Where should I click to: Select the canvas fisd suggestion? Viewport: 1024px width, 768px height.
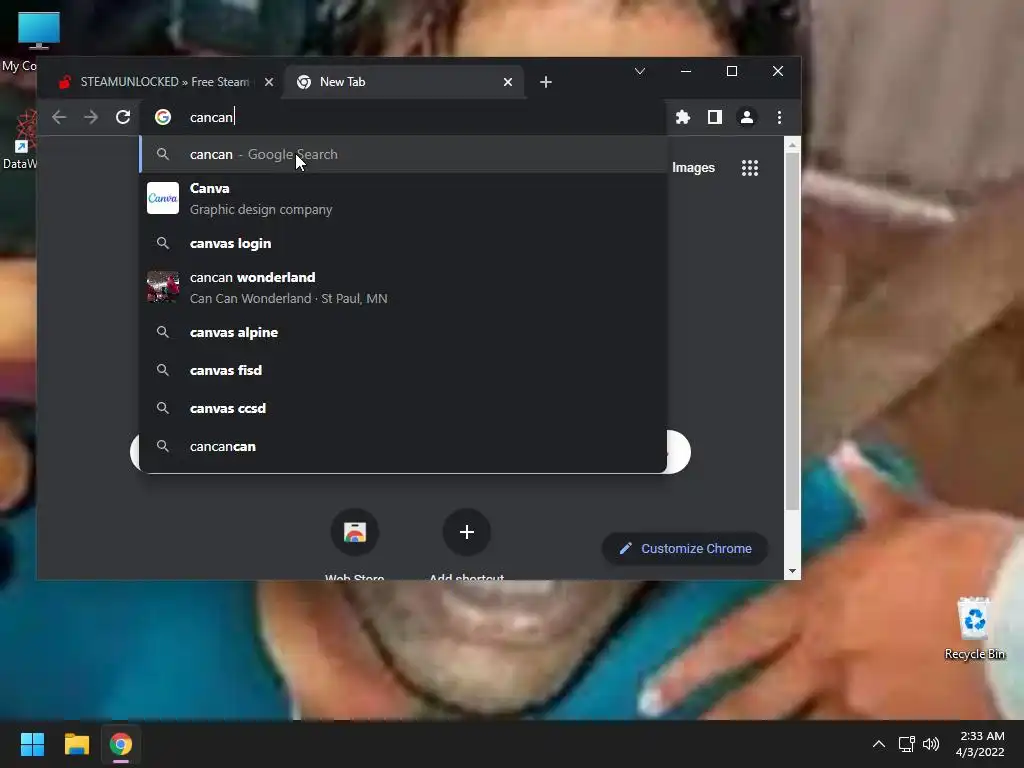(404, 370)
